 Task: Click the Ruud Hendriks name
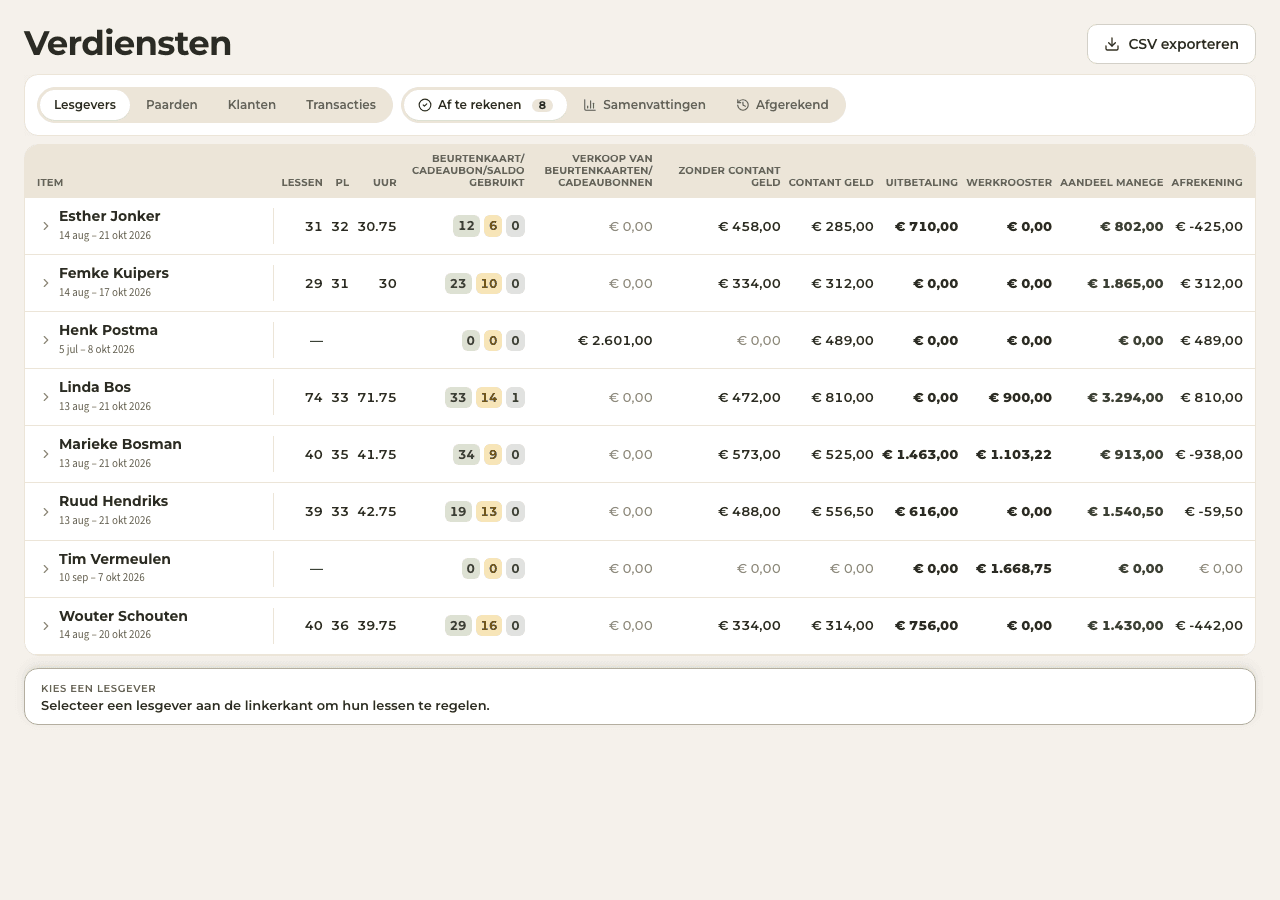click(x=114, y=501)
